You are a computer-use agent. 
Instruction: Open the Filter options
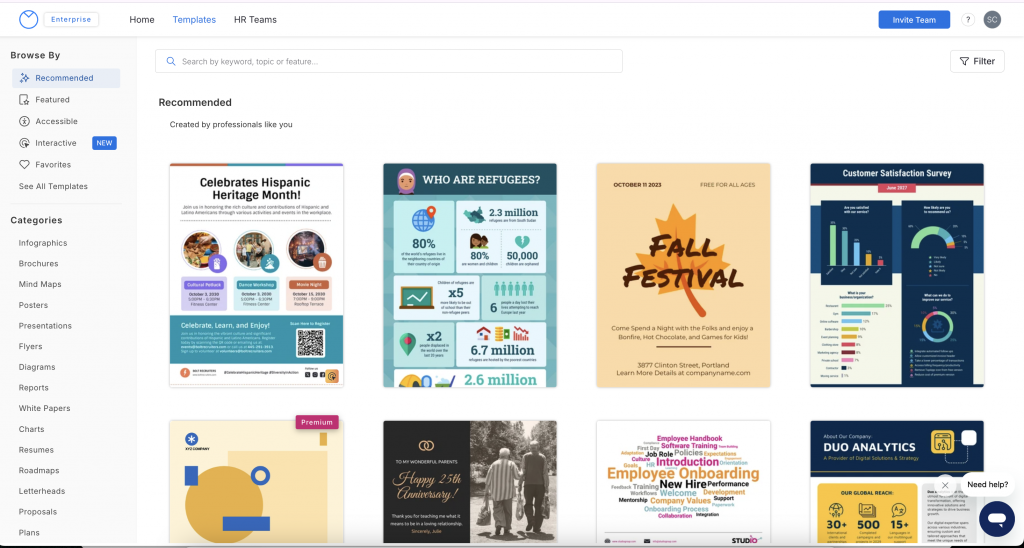977,61
